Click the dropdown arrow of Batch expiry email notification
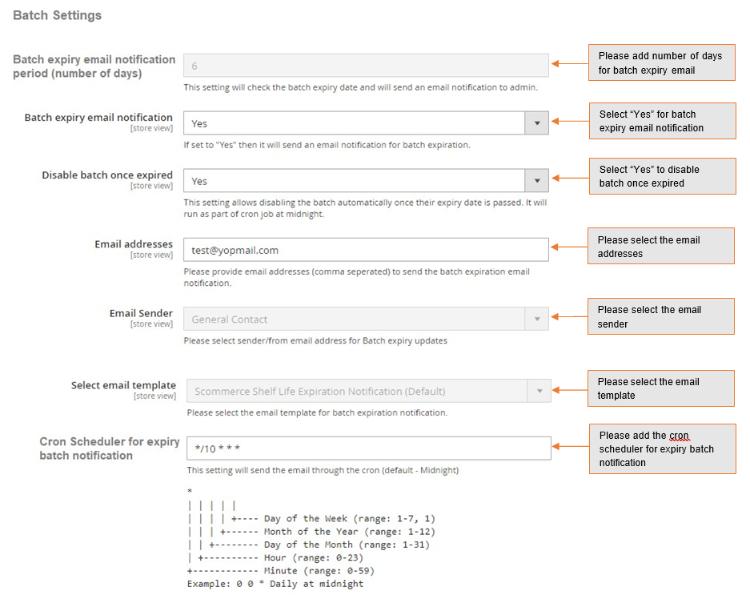This screenshot has width=750, height=595. coord(537,123)
